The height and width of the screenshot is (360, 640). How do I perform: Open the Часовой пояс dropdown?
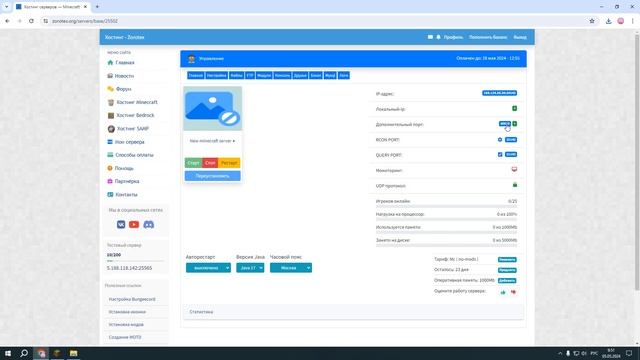point(291,268)
